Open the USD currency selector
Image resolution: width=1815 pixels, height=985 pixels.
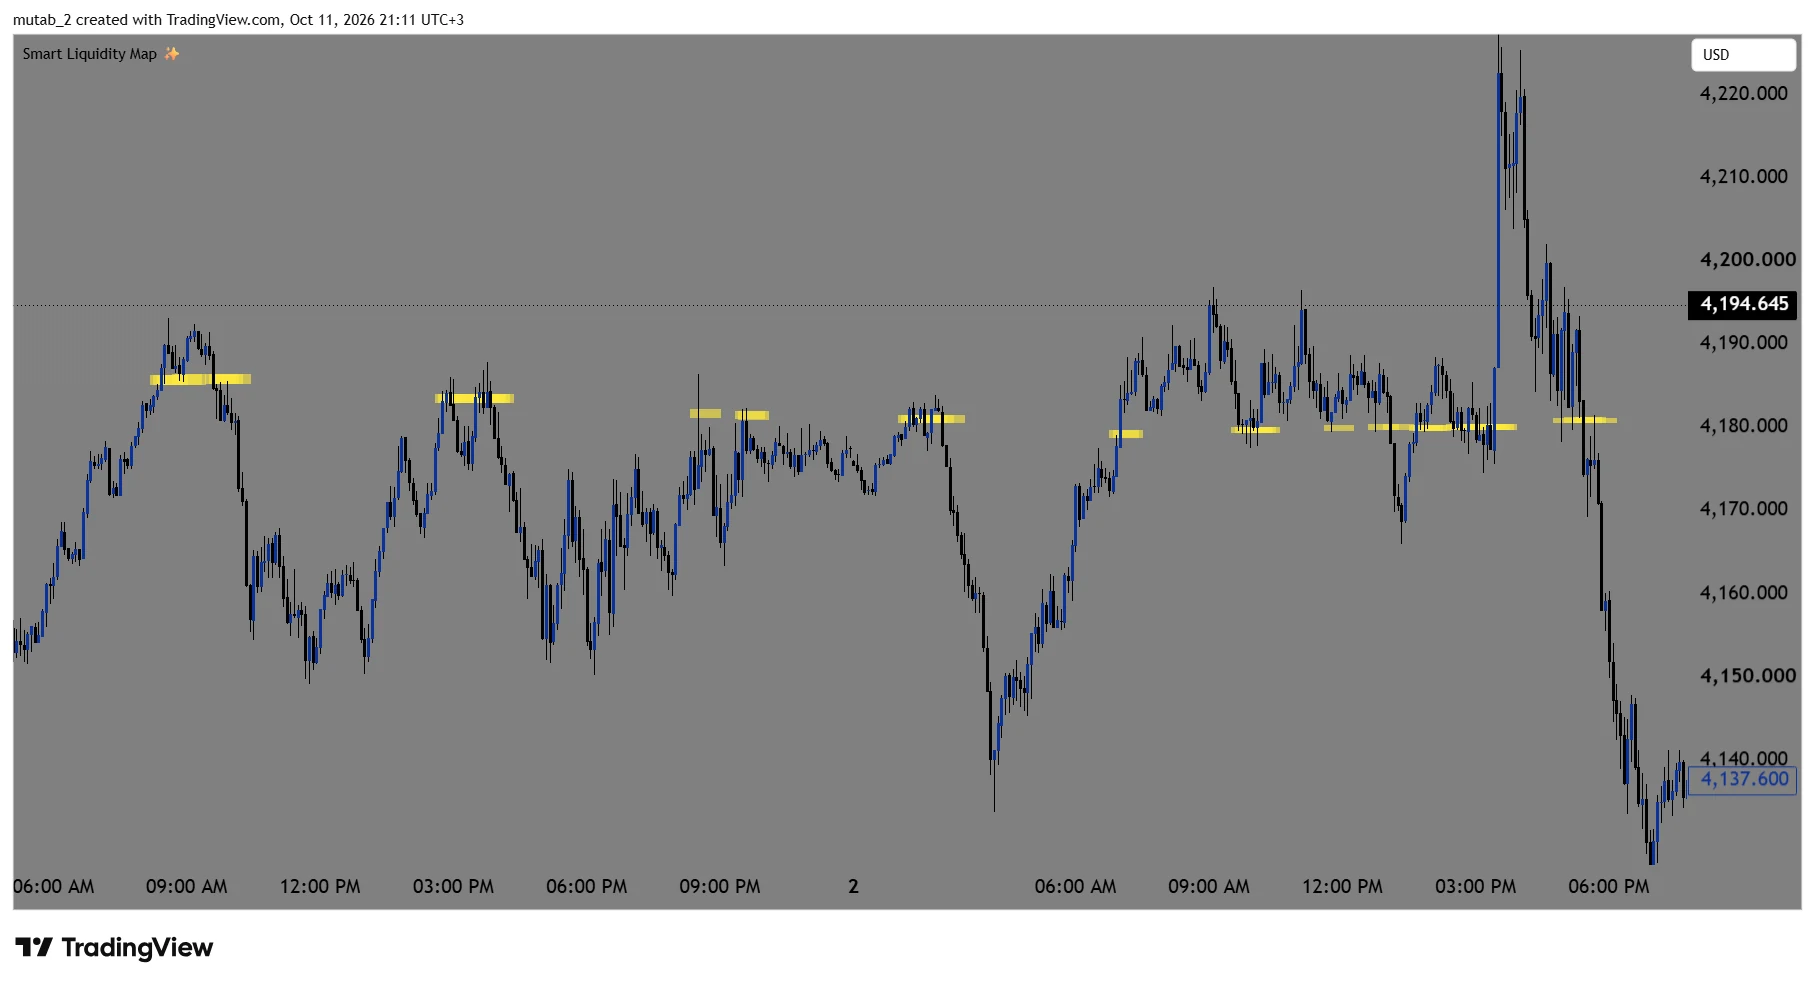(1743, 55)
